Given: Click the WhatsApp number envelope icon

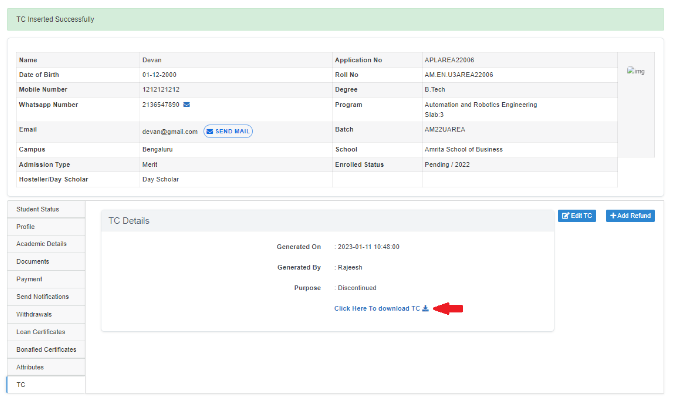Looking at the screenshot, I should [187, 104].
